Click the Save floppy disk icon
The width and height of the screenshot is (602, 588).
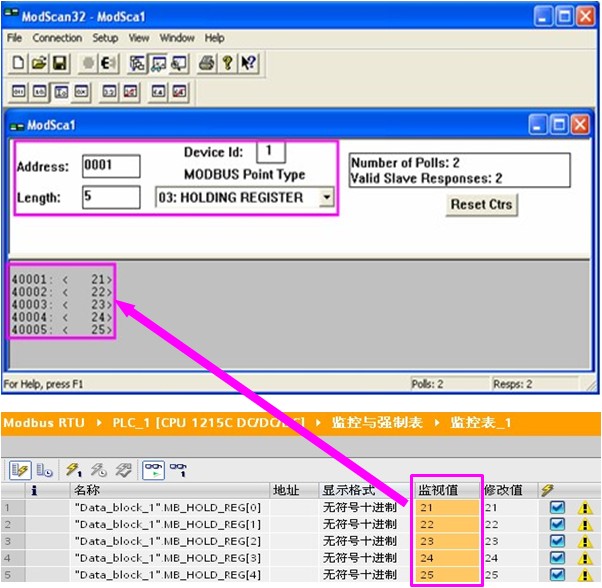tap(60, 63)
